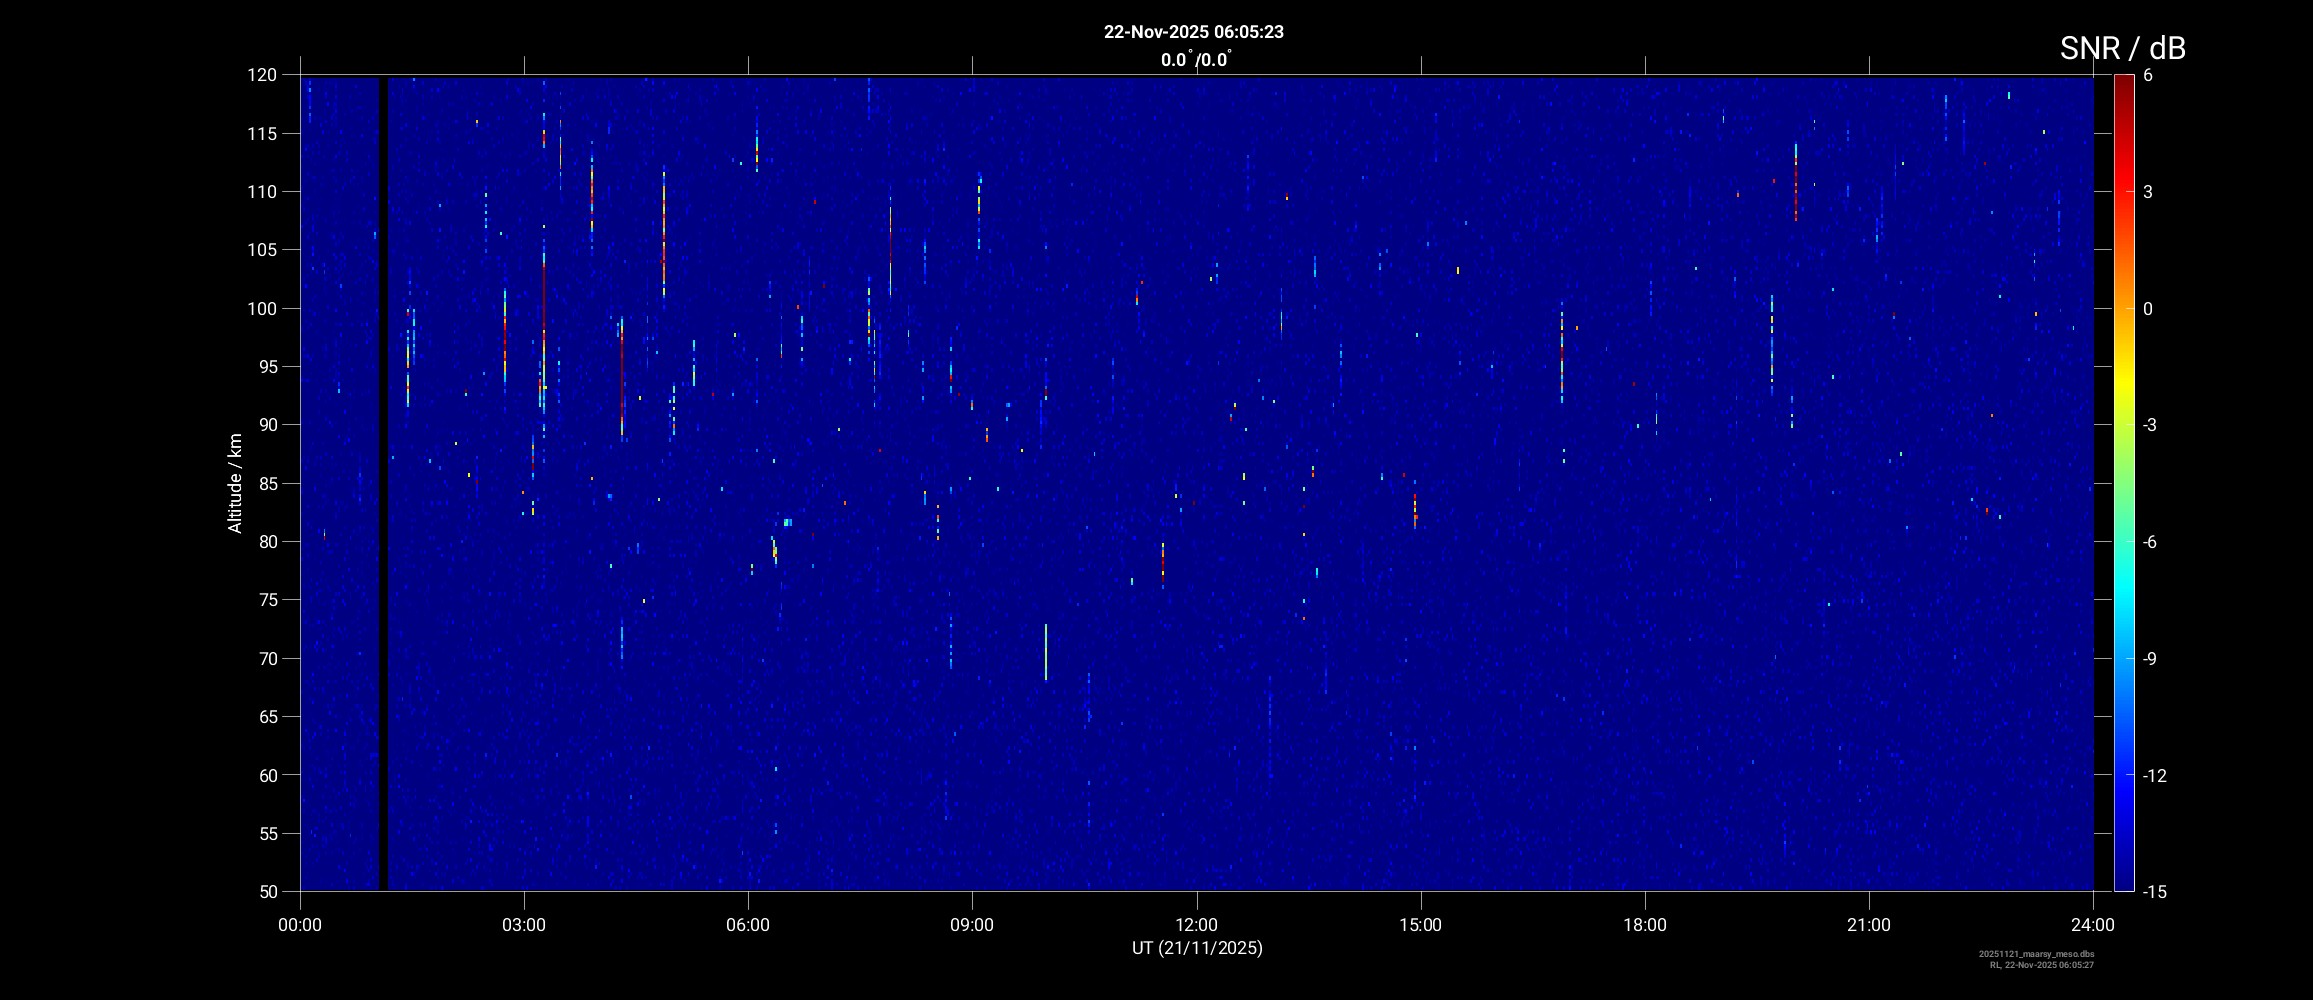2313x1000 pixels.
Task: Click the dark red top of the colorbar
Action: [x=2123, y=82]
